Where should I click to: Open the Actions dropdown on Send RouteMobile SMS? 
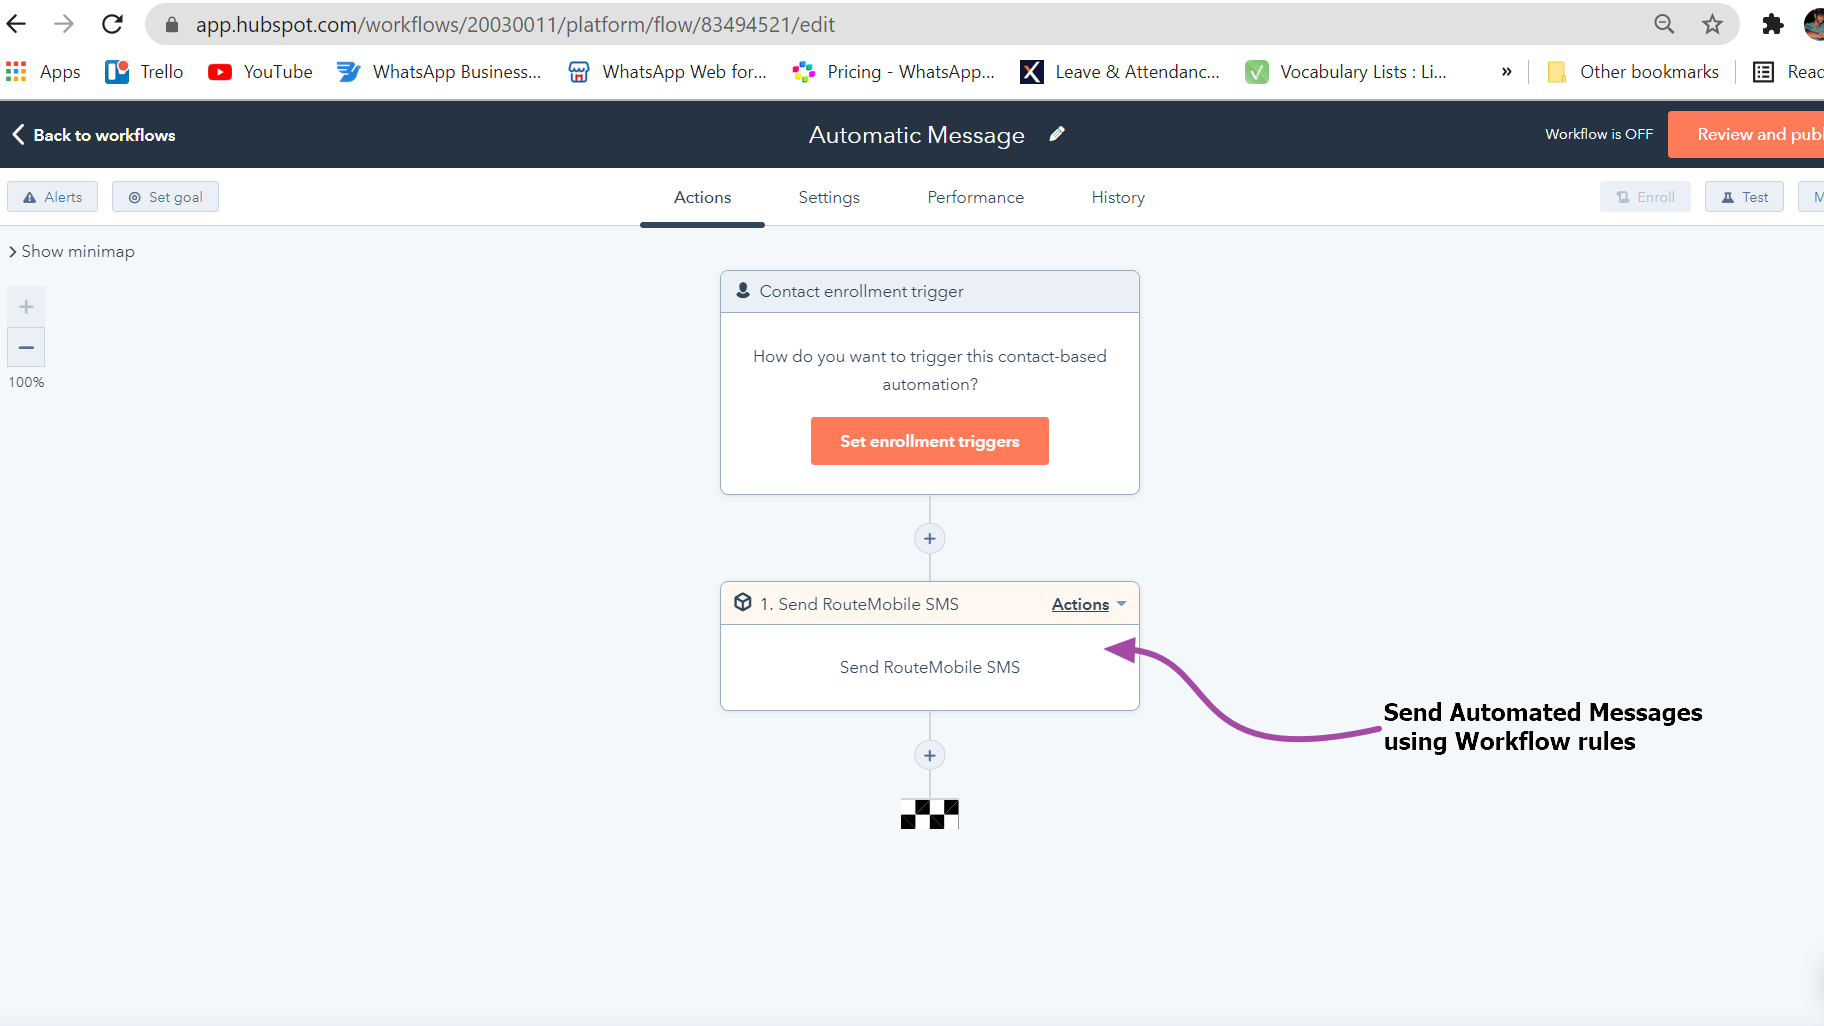point(1087,603)
